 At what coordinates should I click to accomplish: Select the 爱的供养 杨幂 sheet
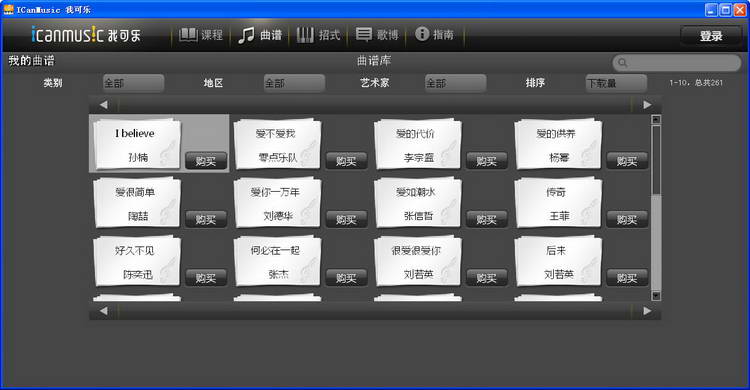558,144
